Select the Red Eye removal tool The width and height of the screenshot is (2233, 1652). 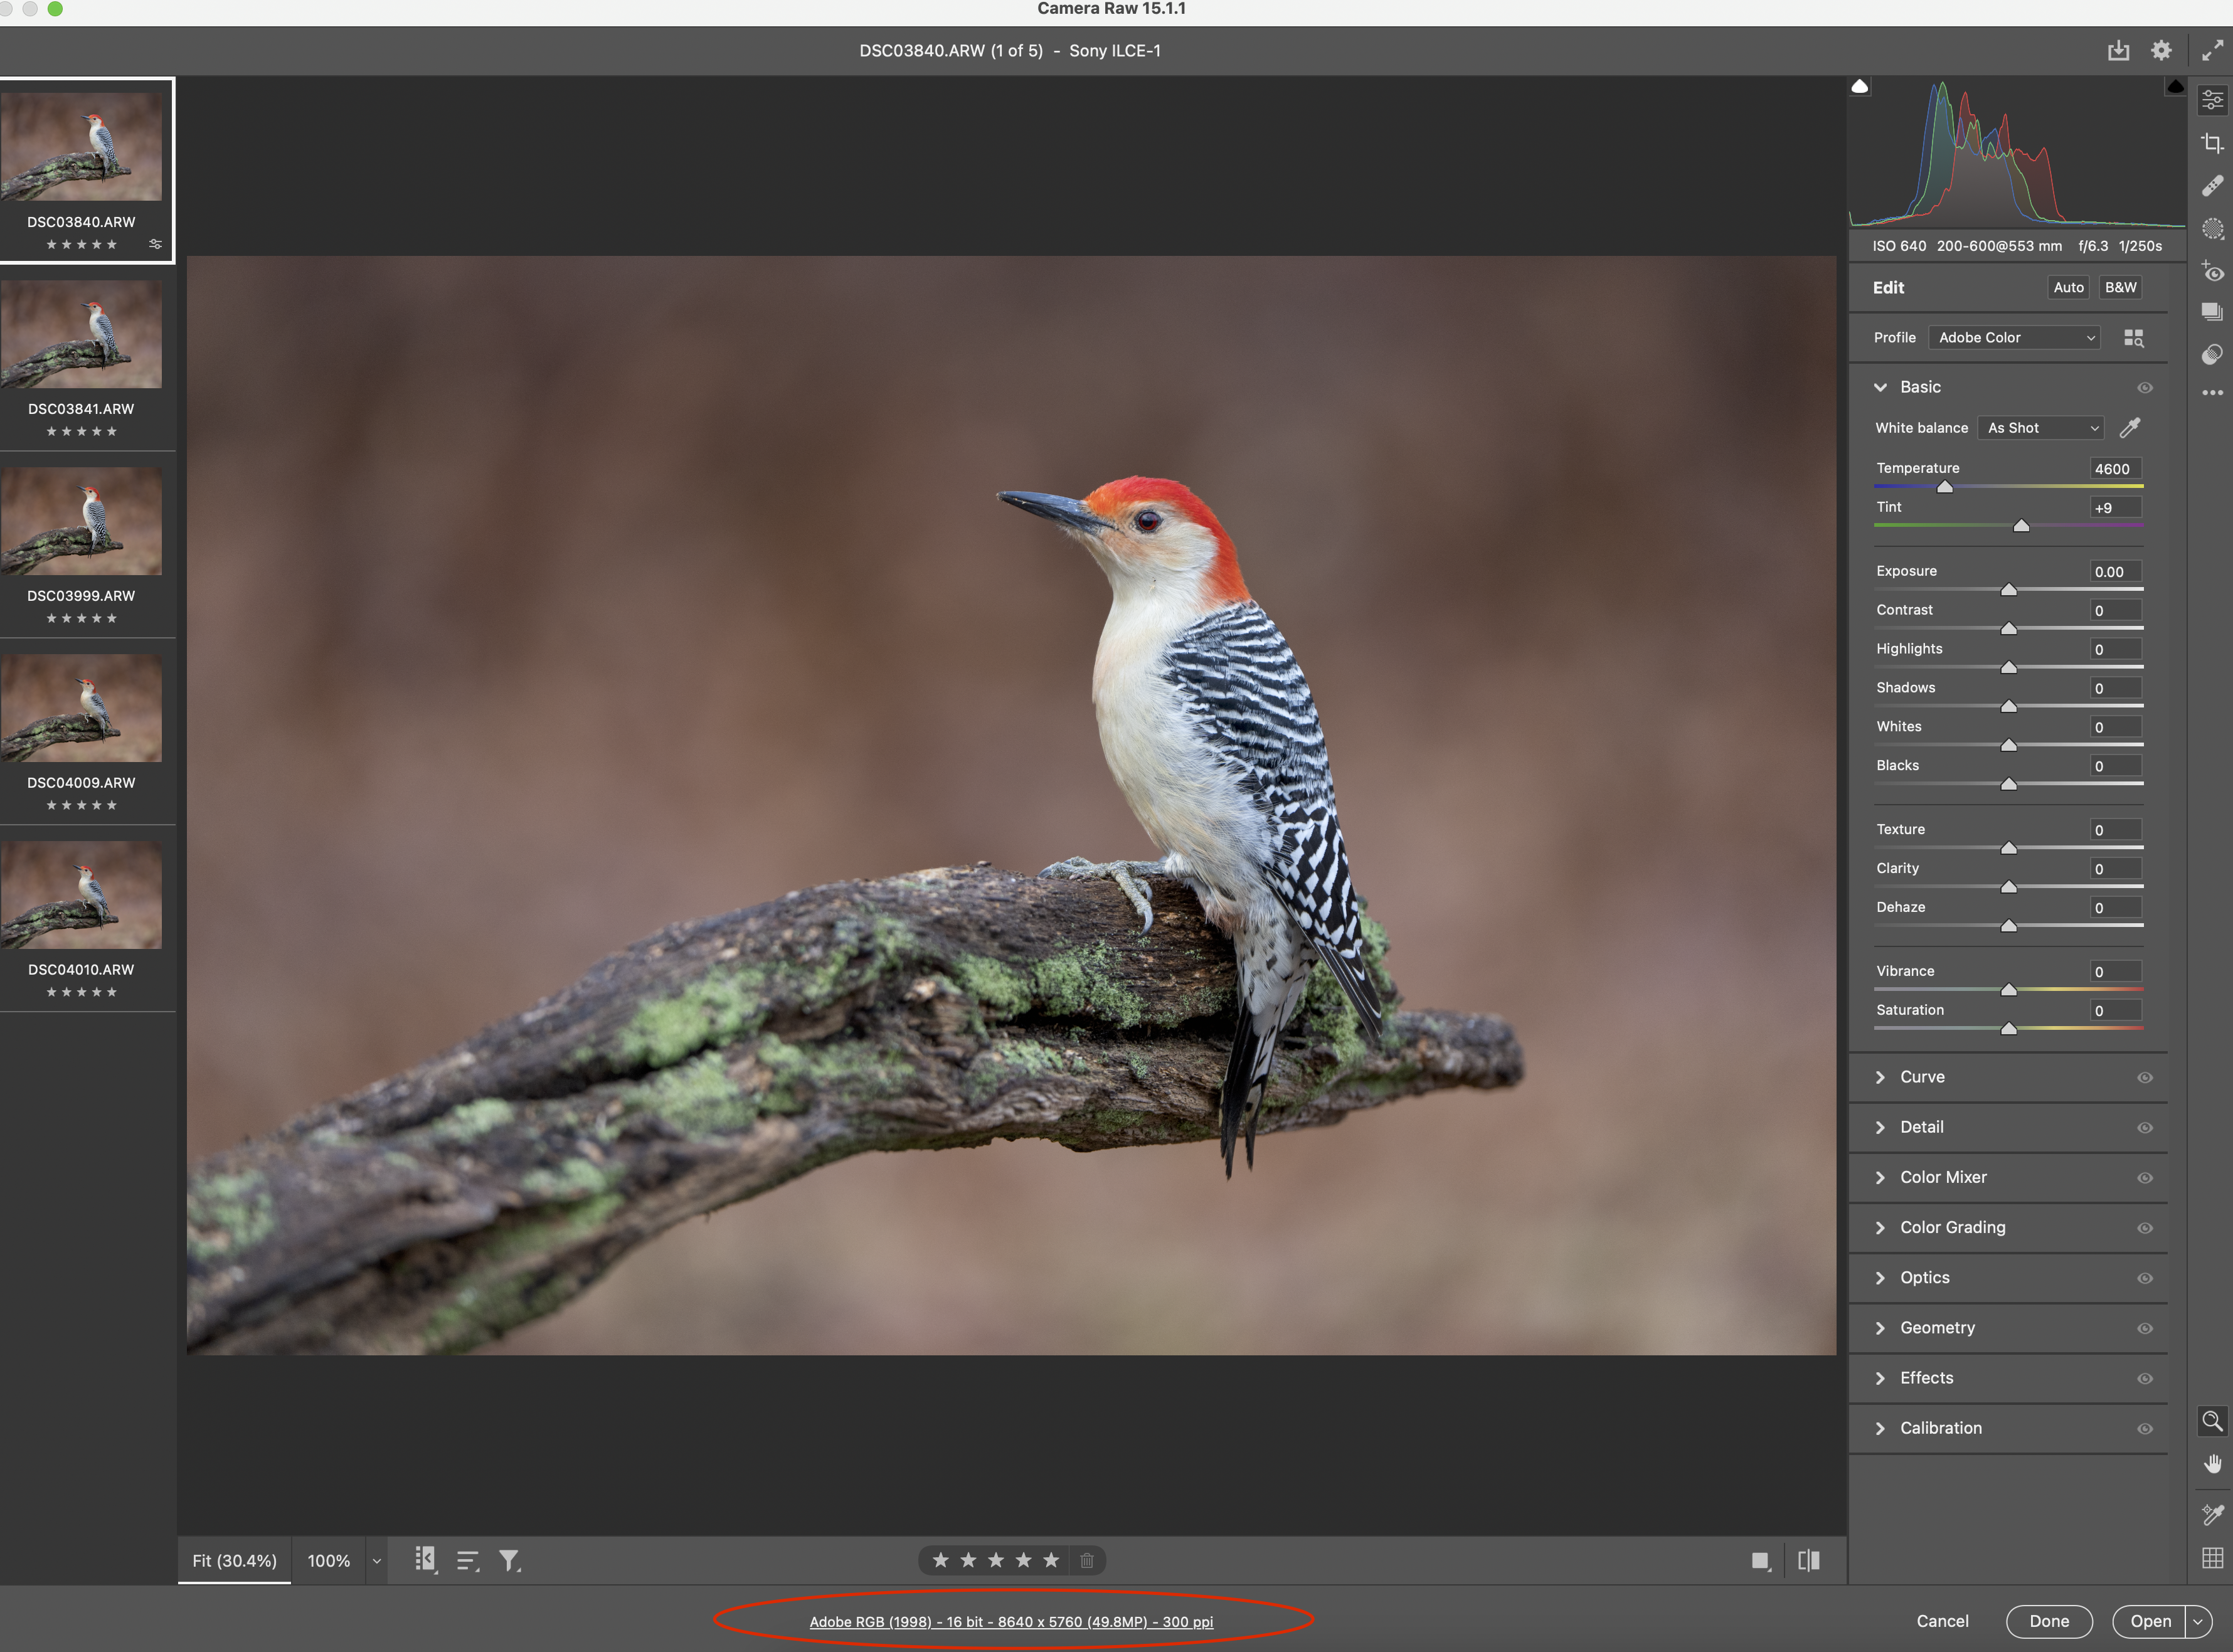(x=2212, y=272)
